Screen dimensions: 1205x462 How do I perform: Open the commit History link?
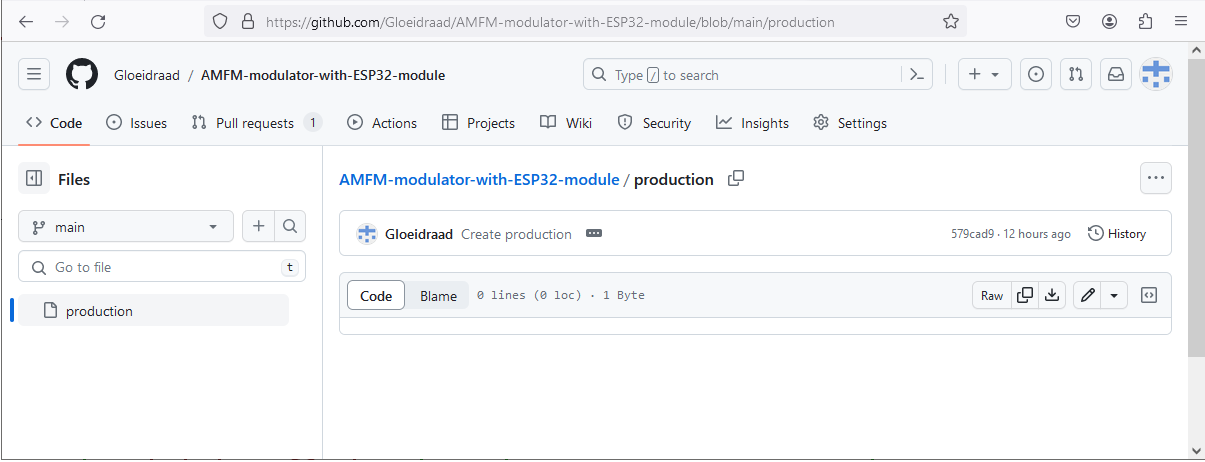1117,234
